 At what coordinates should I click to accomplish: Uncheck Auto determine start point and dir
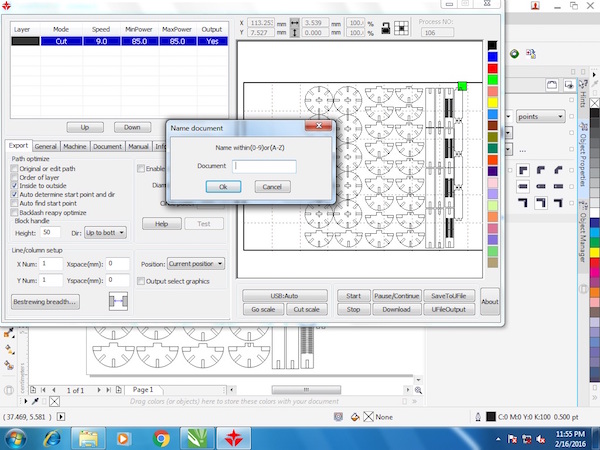pyautogui.click(x=15, y=194)
